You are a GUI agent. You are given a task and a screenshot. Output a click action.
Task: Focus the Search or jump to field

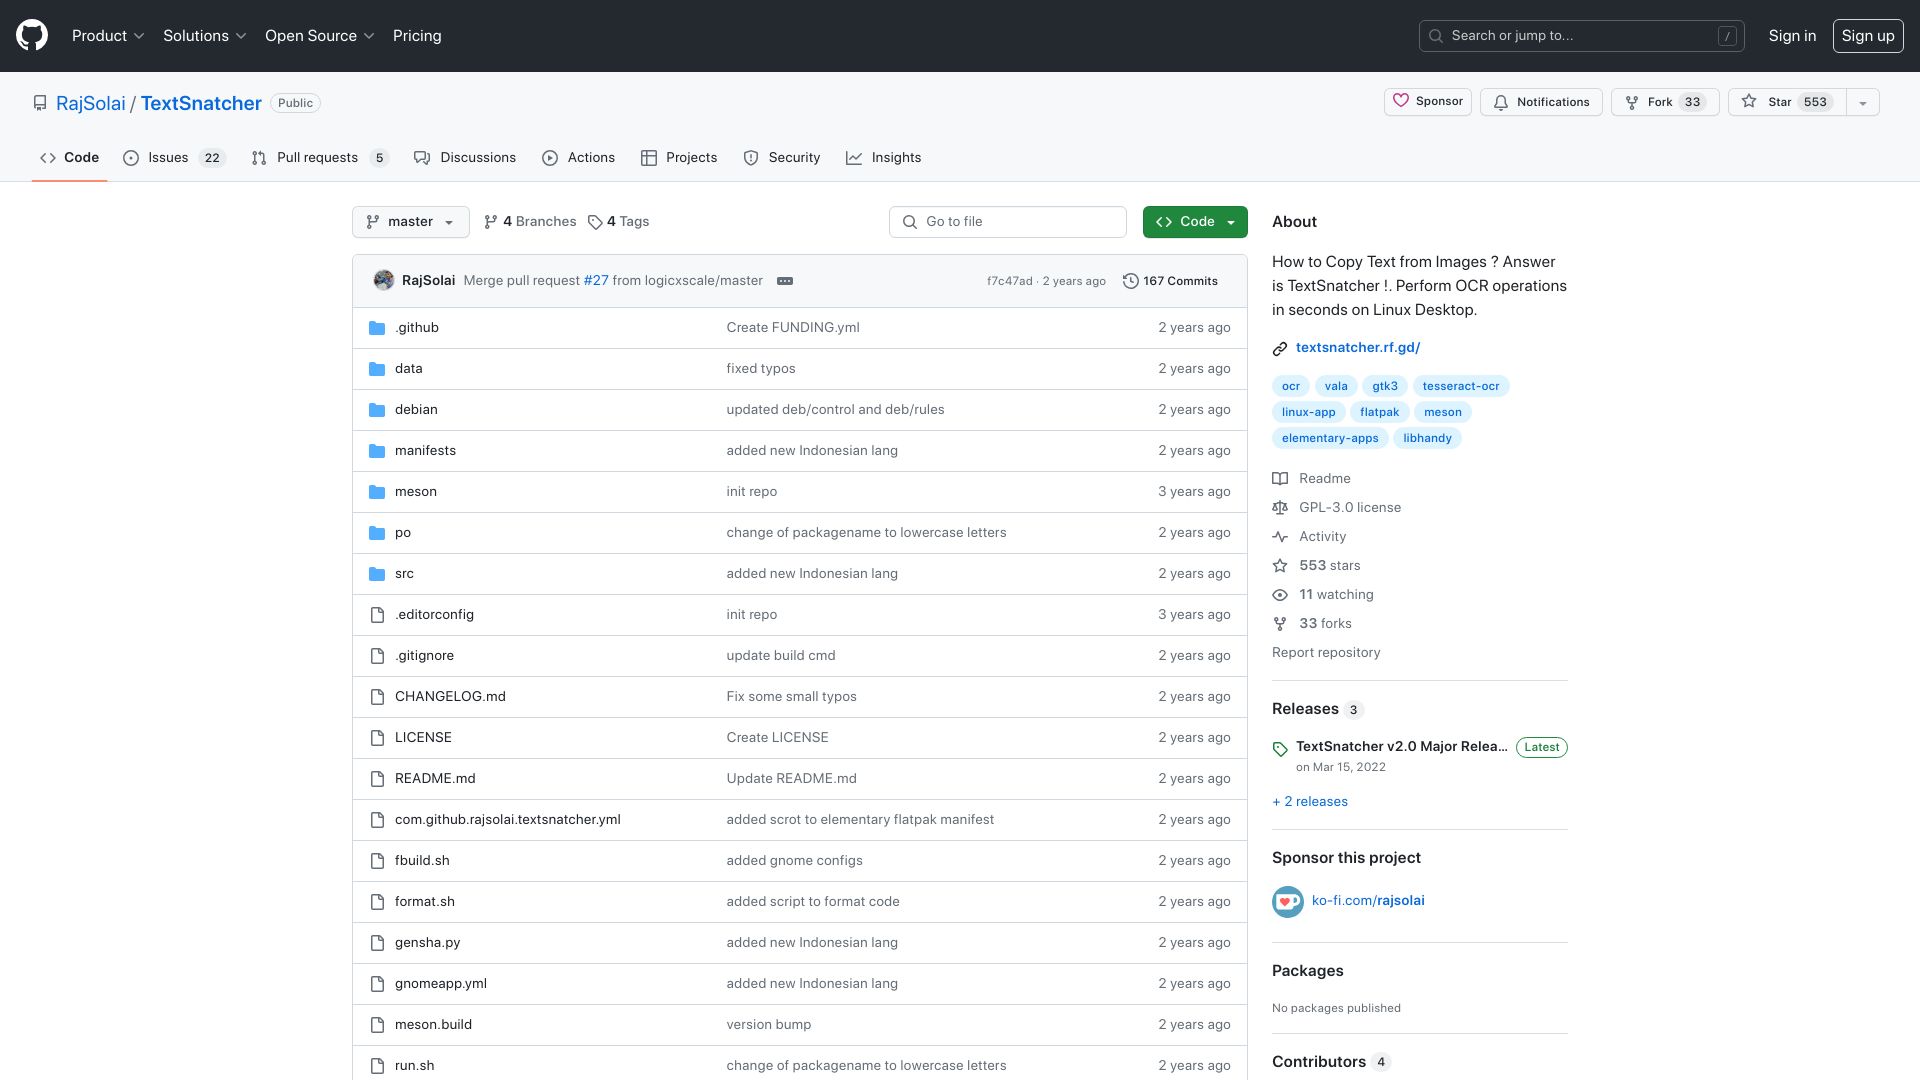click(1581, 36)
